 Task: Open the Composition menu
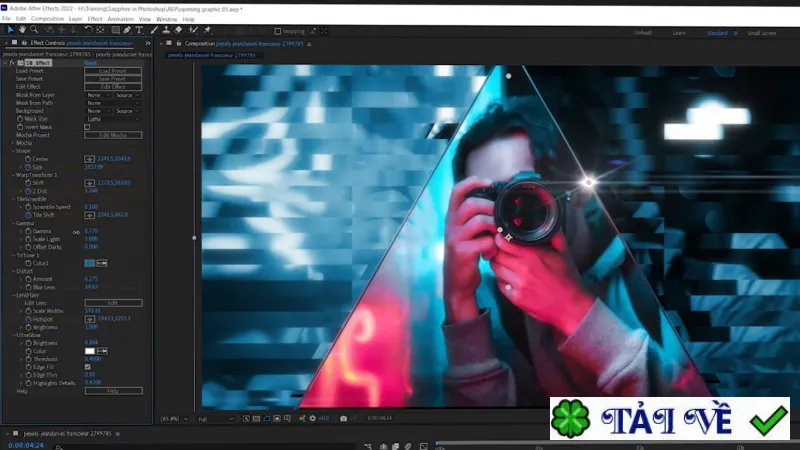(47, 19)
